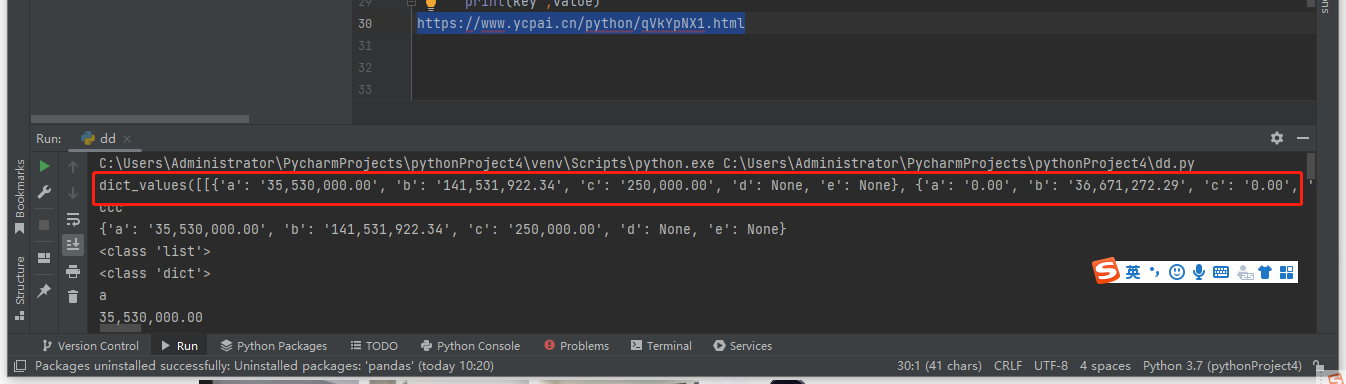This screenshot has width=1346, height=384.
Task: Click the ycpai.cn URL in editor
Action: pyautogui.click(x=581, y=23)
